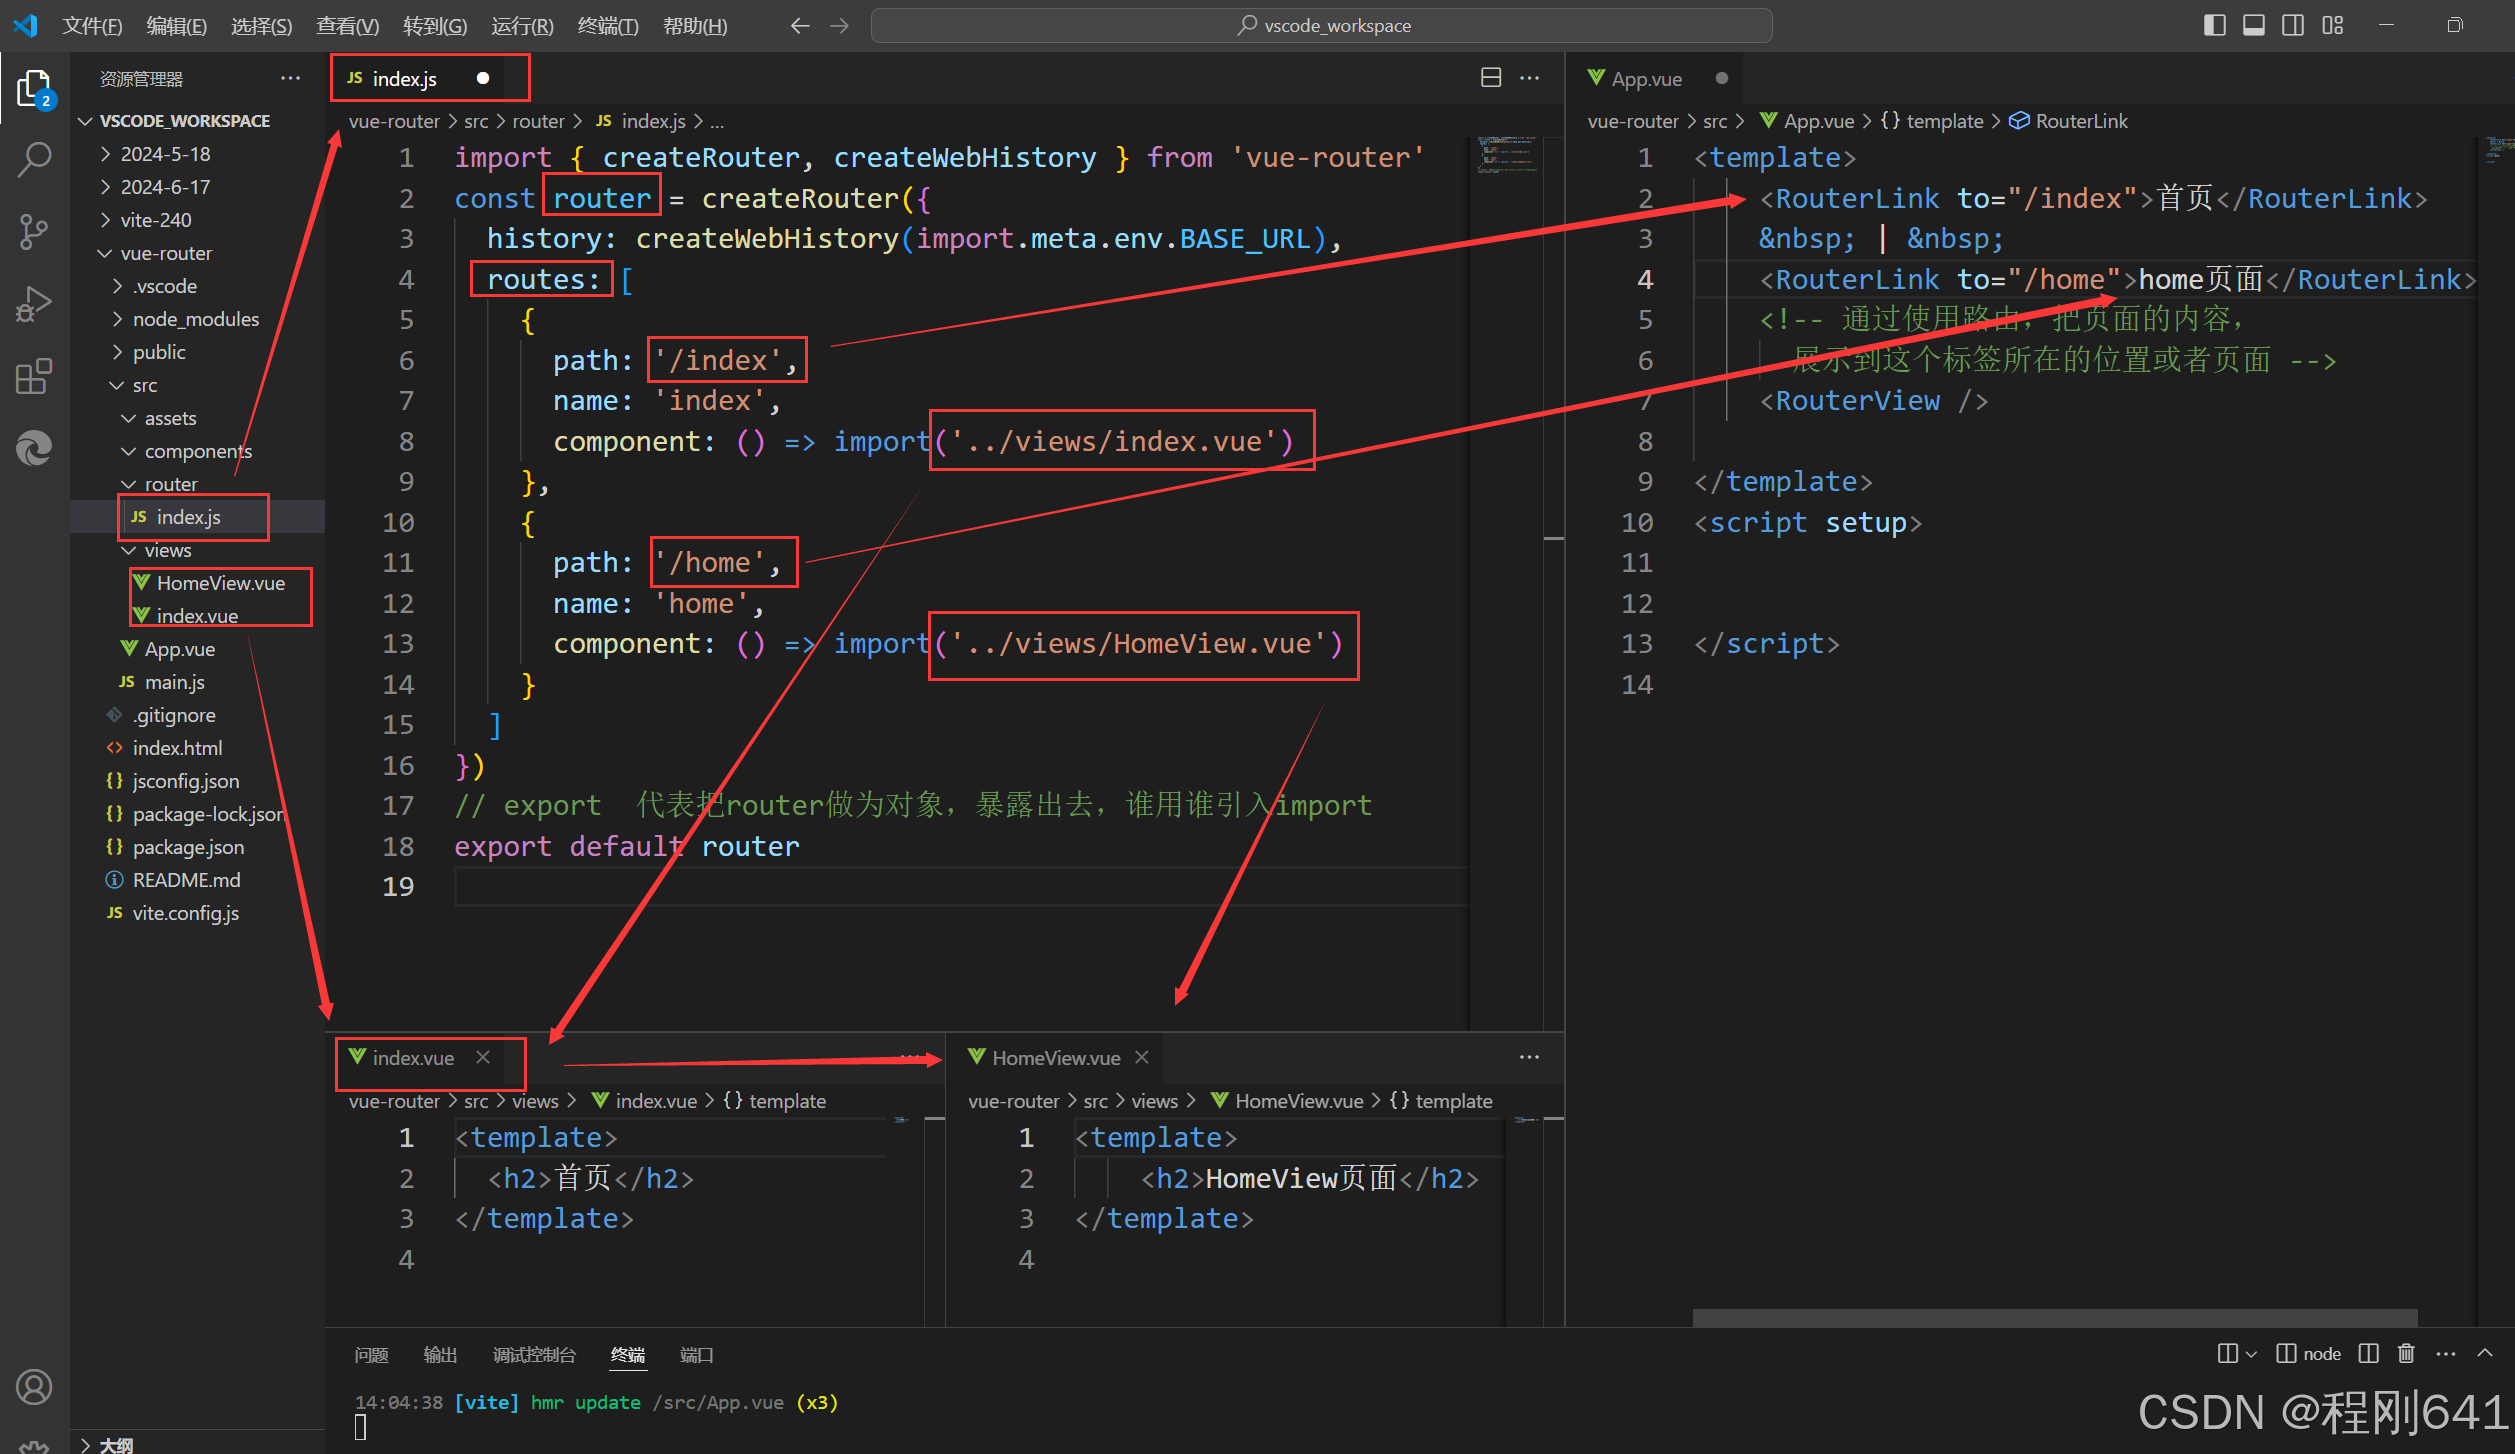Screen dimensions: 2515x1454
Task: Open the 终端(T) menu
Action: (607, 26)
